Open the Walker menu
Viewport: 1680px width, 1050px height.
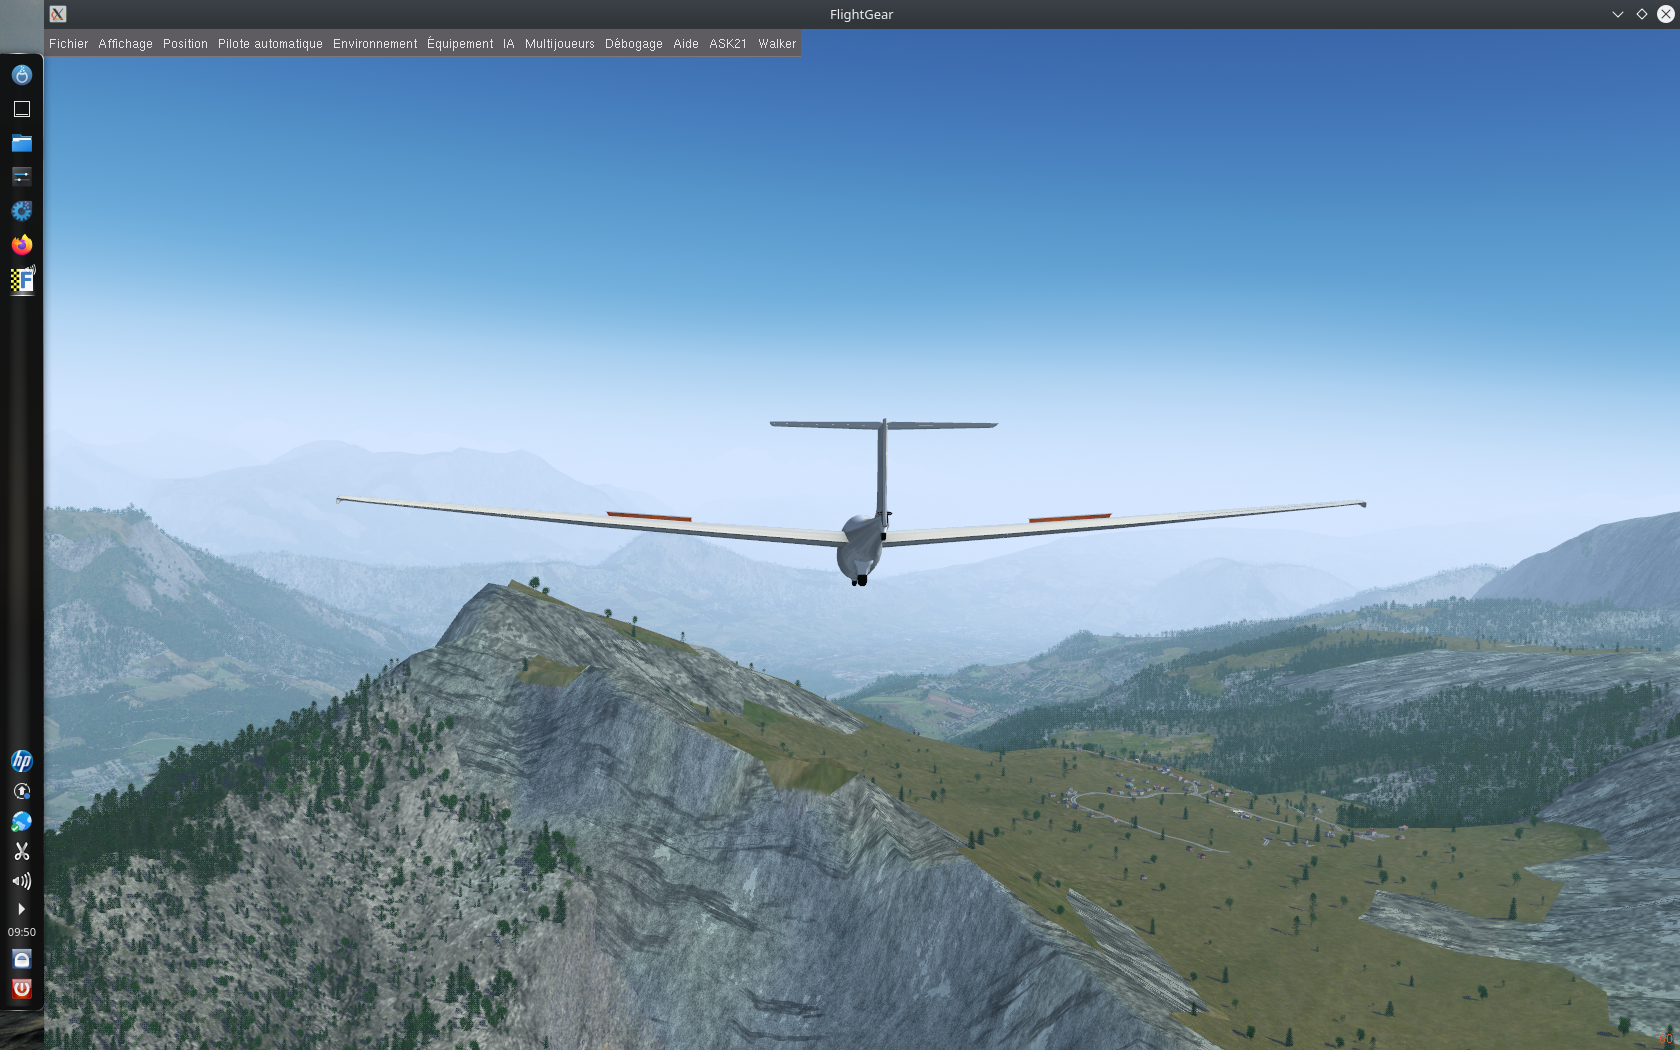pyautogui.click(x=777, y=44)
